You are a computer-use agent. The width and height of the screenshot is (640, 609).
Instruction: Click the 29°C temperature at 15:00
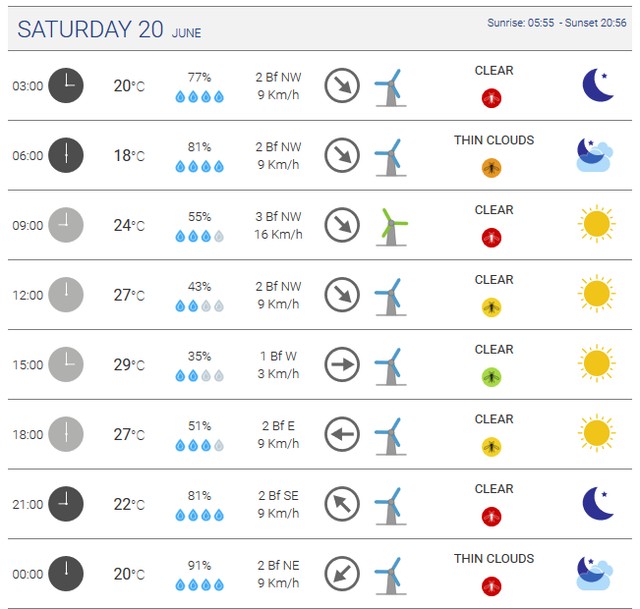click(x=128, y=365)
